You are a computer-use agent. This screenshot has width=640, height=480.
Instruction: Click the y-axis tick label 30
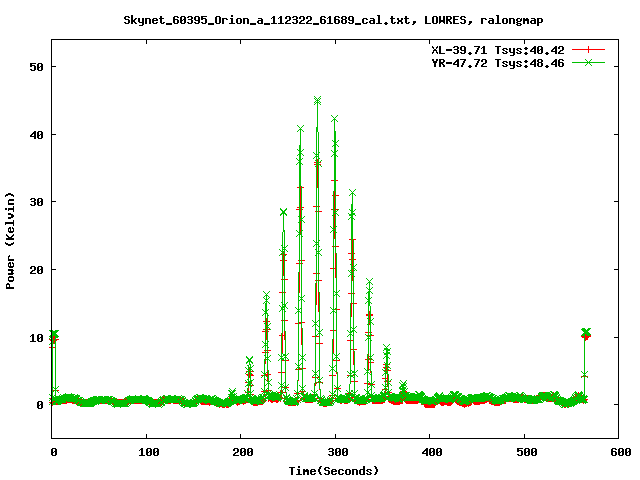pos(36,202)
